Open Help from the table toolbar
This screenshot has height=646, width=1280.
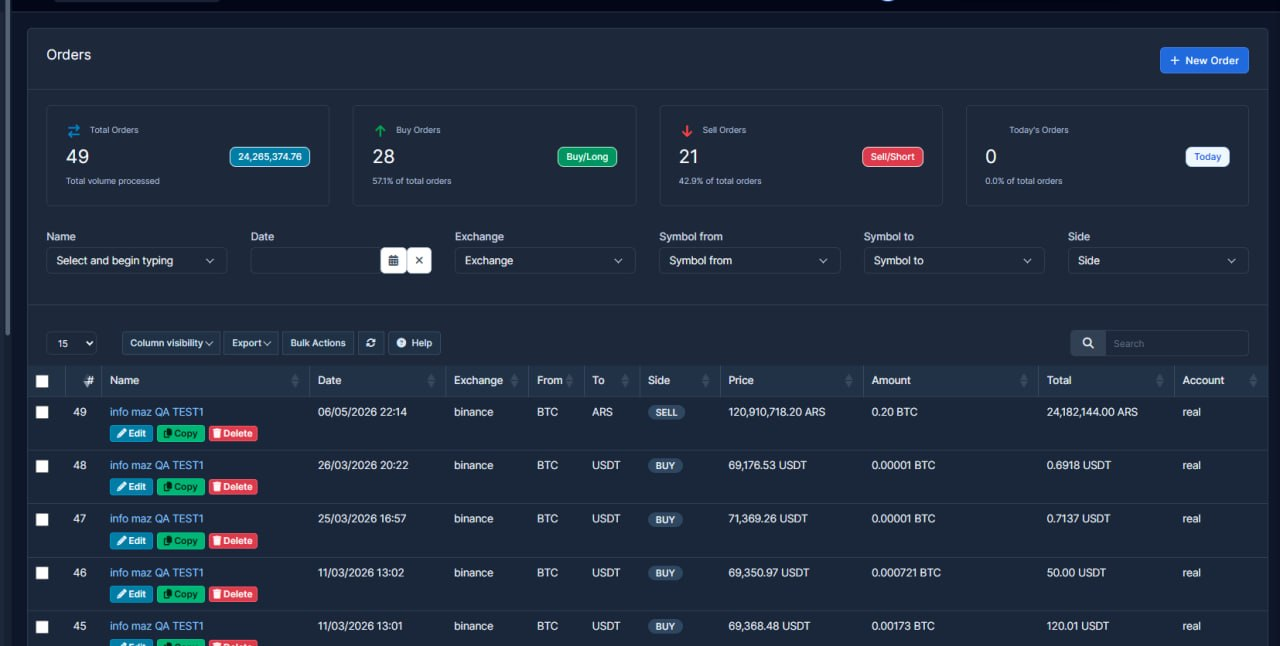pyautogui.click(x=414, y=343)
